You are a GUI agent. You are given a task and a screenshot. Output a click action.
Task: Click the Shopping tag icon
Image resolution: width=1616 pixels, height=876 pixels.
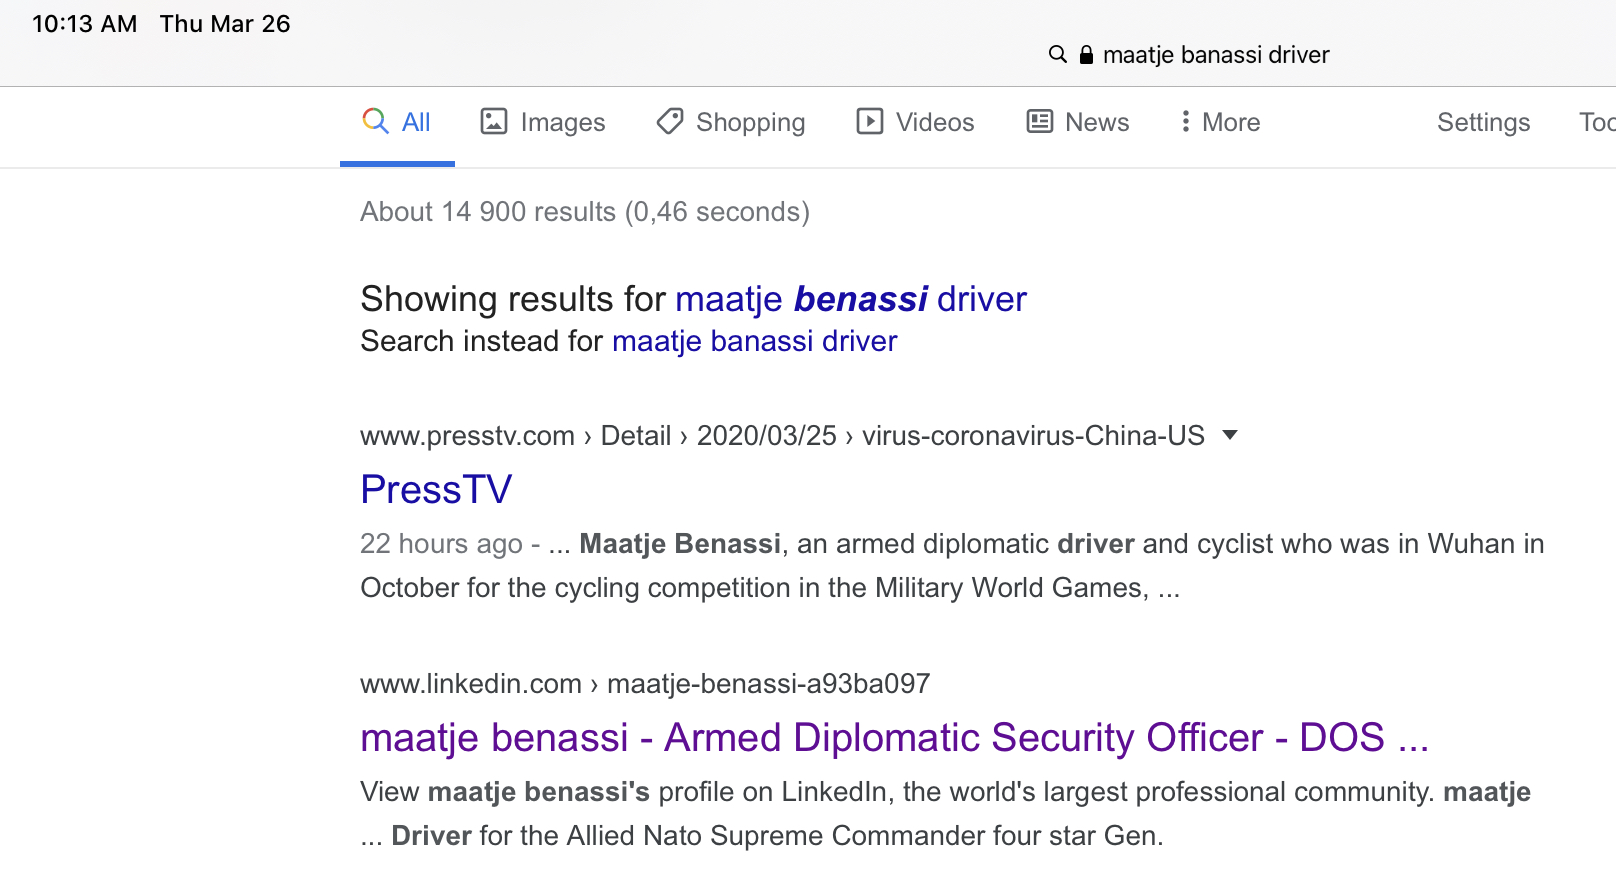point(669,121)
